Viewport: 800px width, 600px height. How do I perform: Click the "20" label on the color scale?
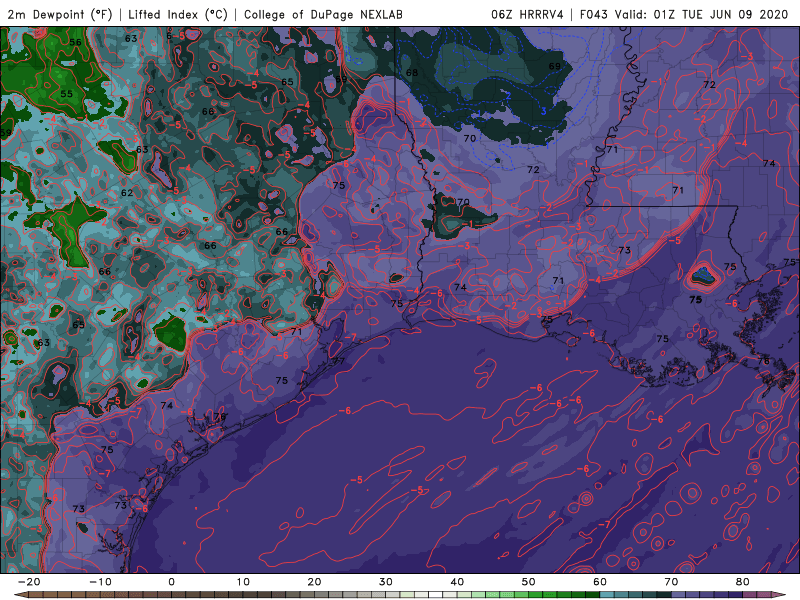click(314, 582)
